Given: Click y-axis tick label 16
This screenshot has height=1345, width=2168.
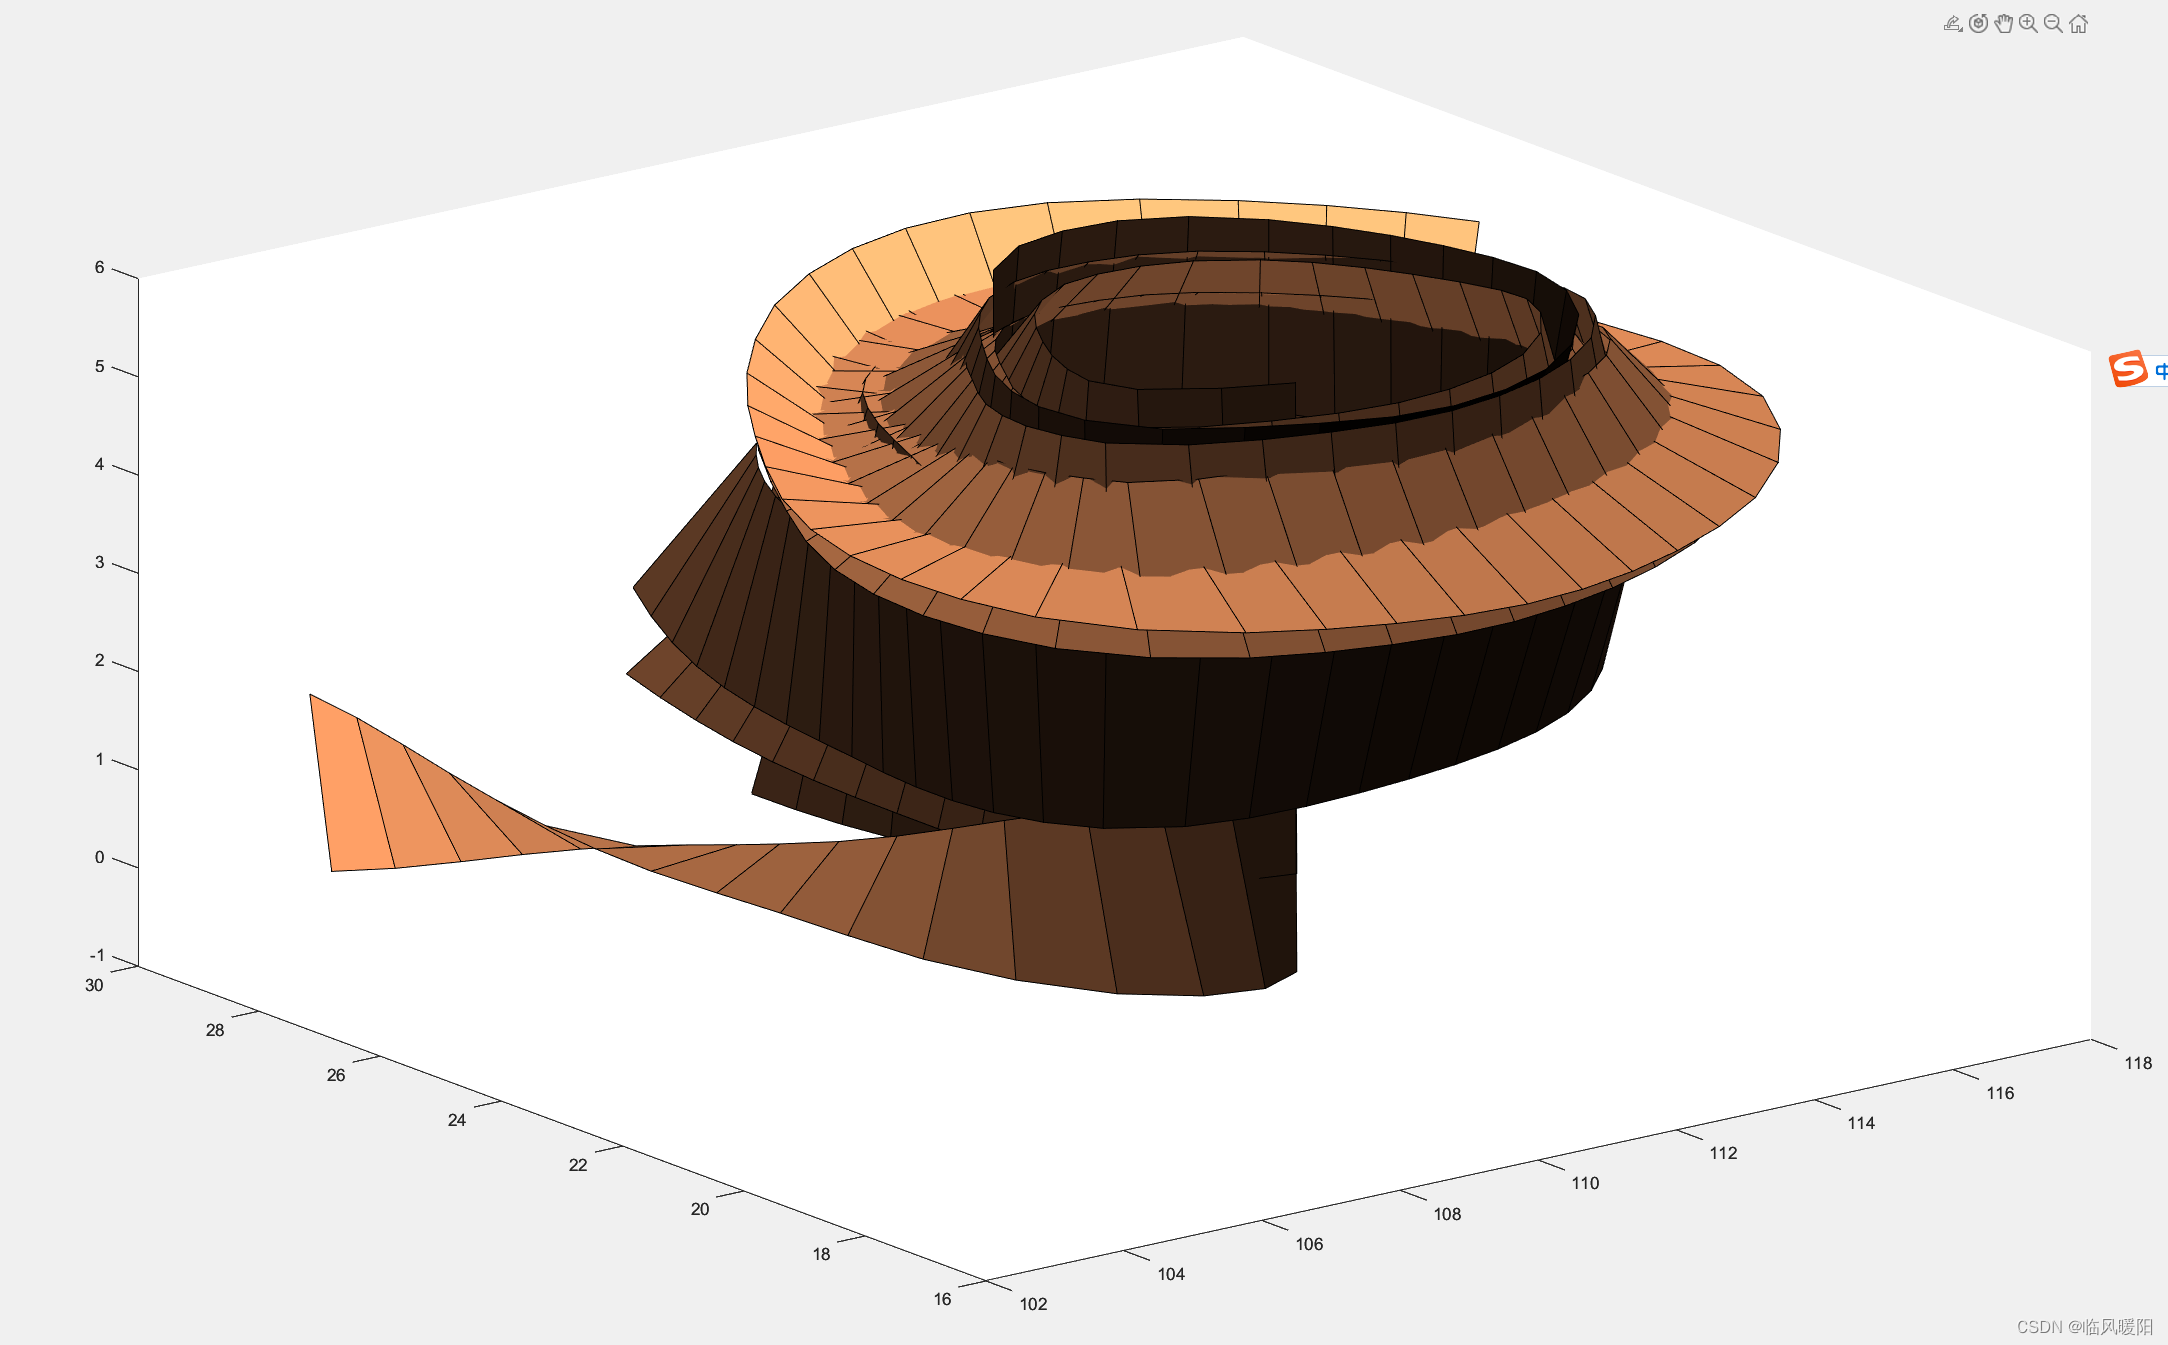Looking at the screenshot, I should click(942, 1299).
